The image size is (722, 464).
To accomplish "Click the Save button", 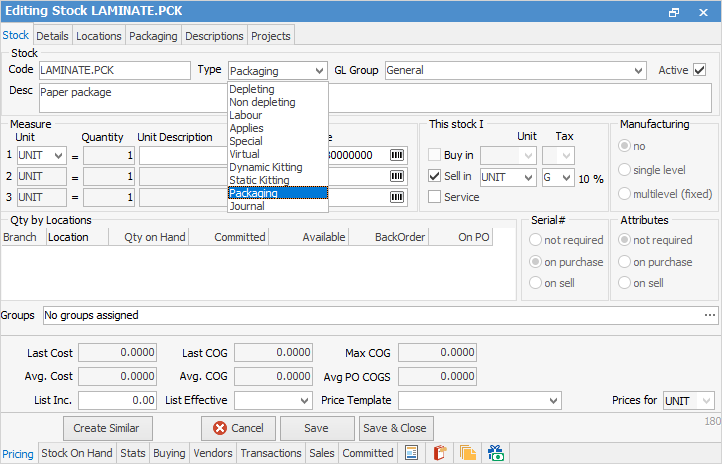I will [x=317, y=428].
